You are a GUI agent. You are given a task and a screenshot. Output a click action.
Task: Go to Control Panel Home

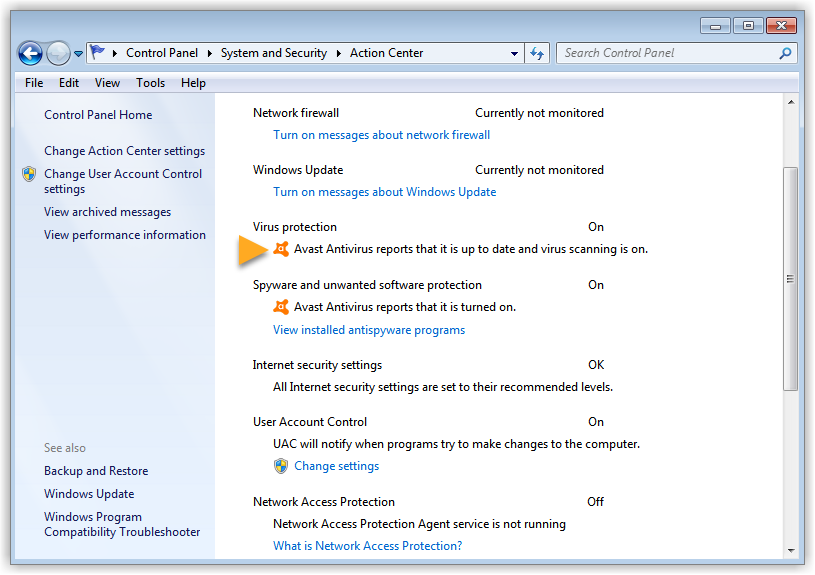coord(98,115)
